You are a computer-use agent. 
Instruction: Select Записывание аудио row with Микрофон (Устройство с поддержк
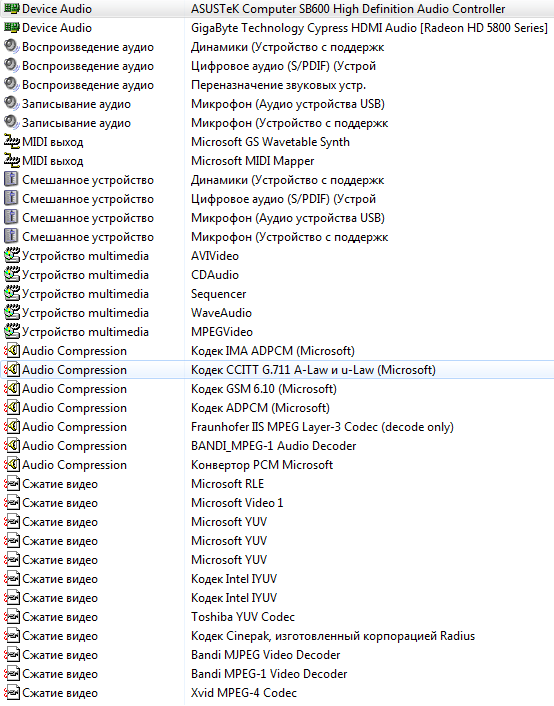[x=277, y=122]
